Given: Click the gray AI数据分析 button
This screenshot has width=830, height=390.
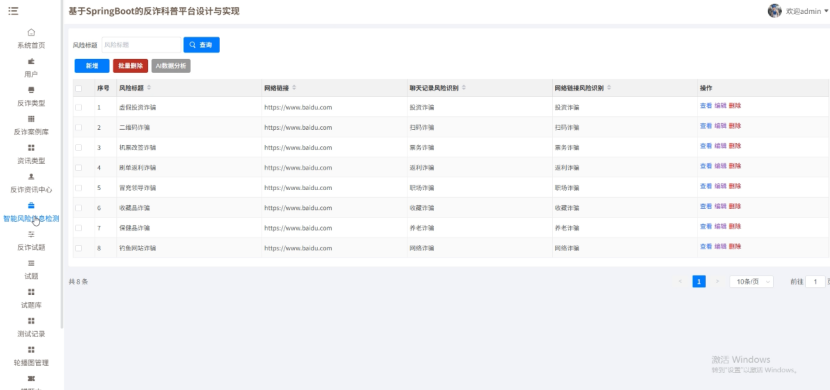Looking at the screenshot, I should (171, 66).
